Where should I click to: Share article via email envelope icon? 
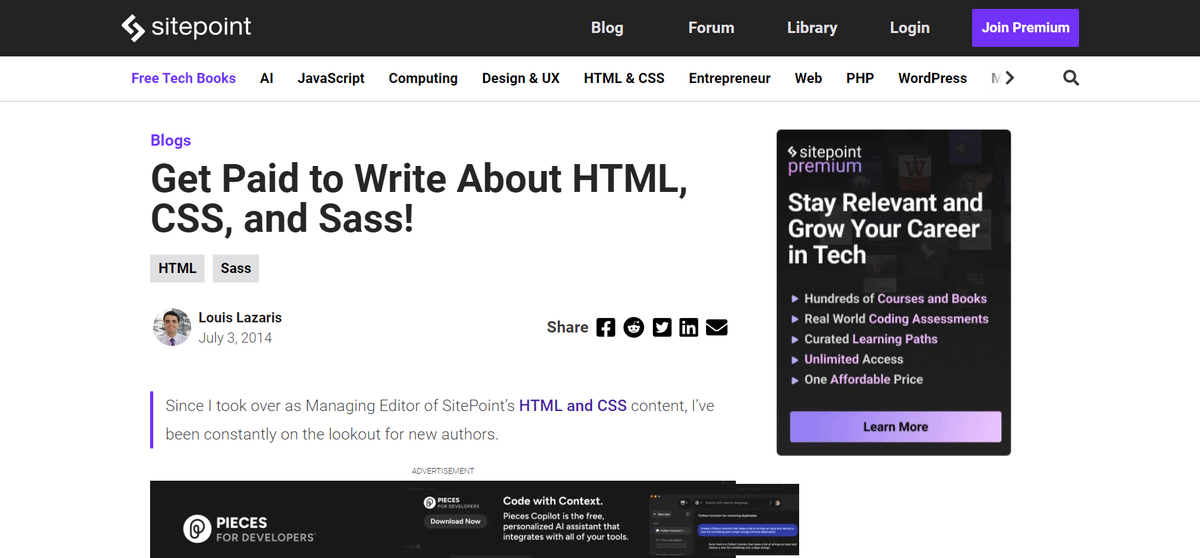click(717, 327)
